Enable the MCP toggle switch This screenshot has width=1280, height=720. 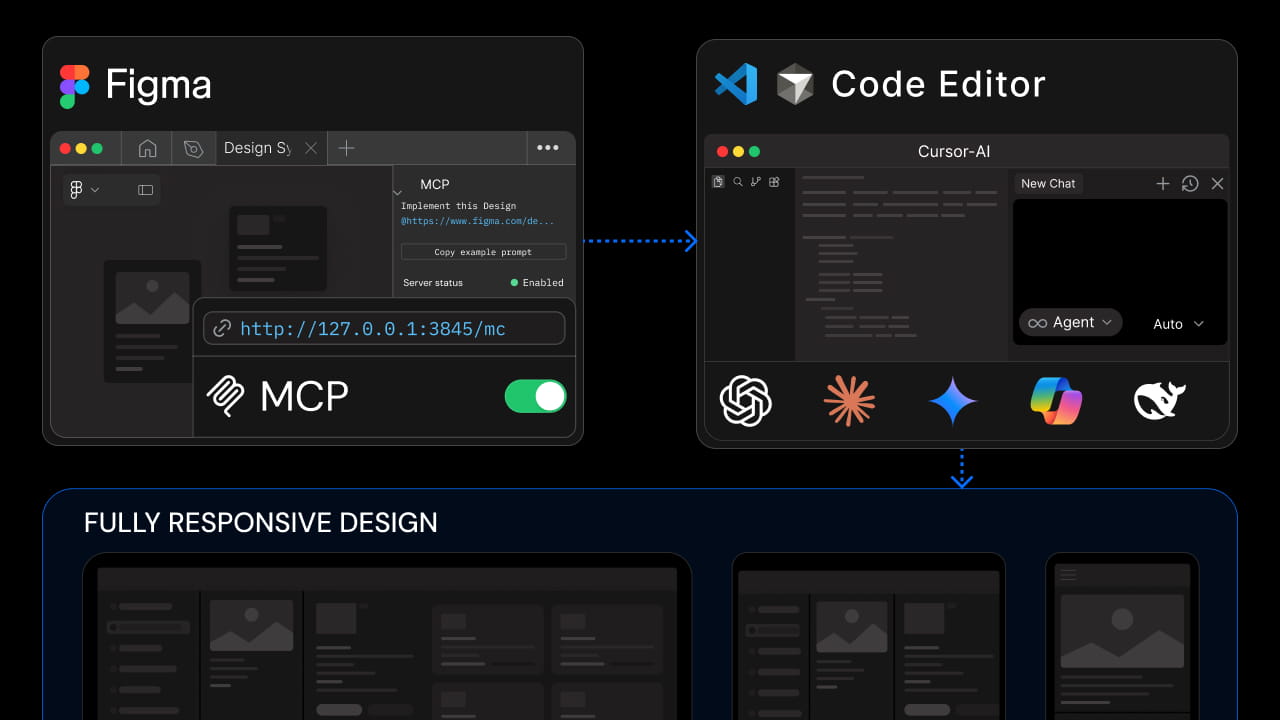tap(535, 396)
